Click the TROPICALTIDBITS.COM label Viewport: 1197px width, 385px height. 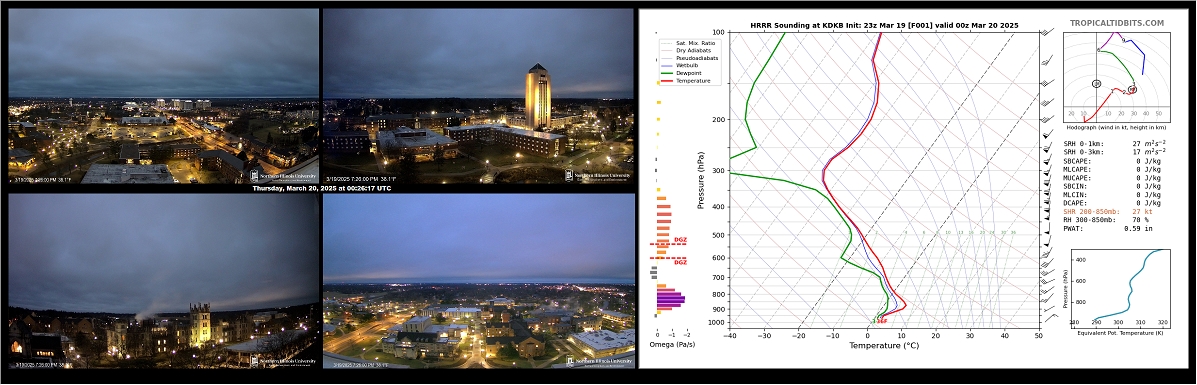click(1117, 24)
